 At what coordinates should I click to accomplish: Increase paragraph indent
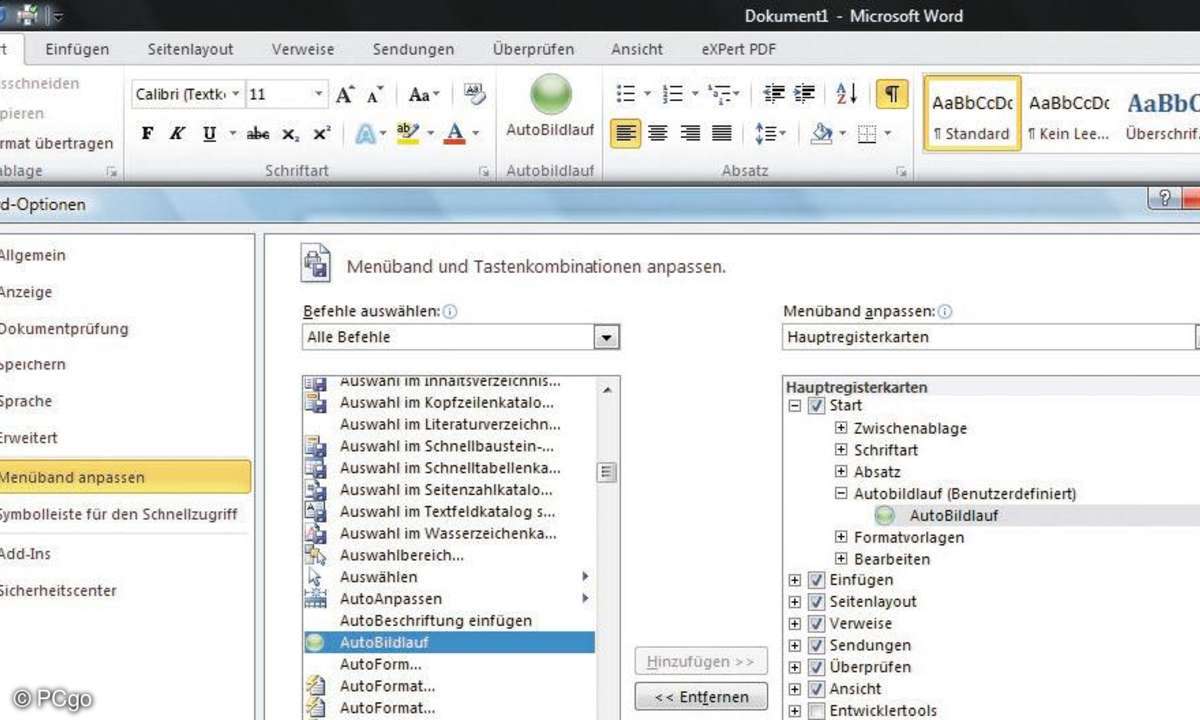tap(803, 94)
